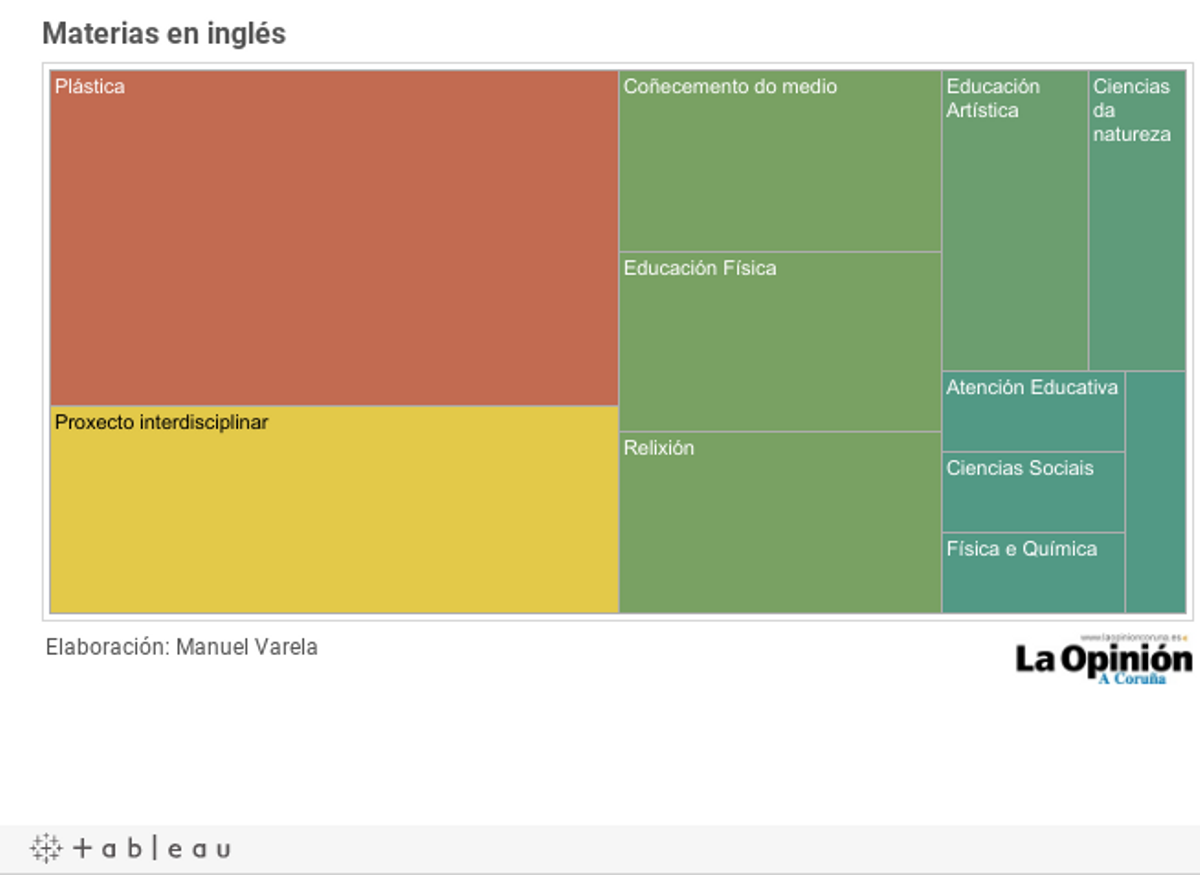Select the red Plástica treemap tile
Screen dimensions: 1200x875
pos(334,238)
